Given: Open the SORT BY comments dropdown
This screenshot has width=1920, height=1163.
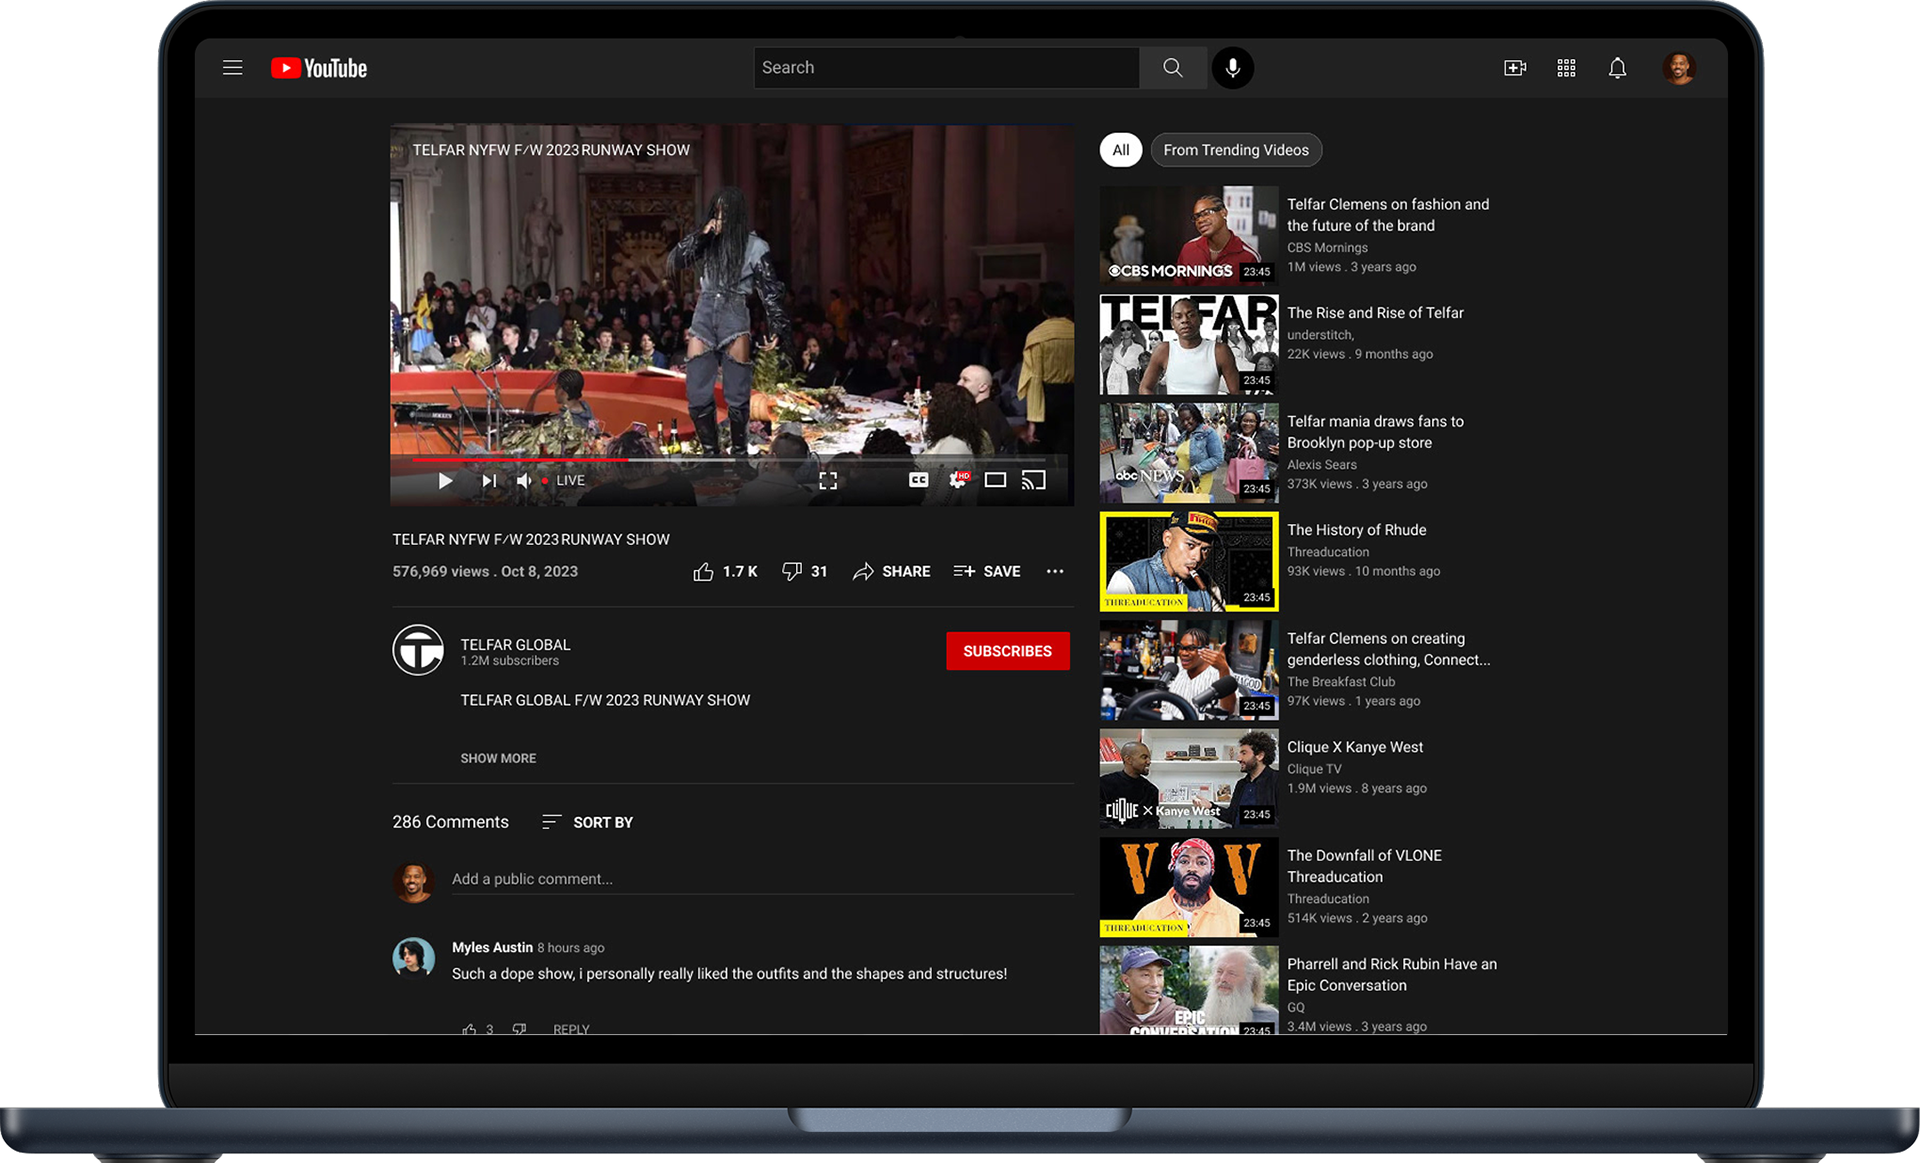Looking at the screenshot, I should (588, 822).
